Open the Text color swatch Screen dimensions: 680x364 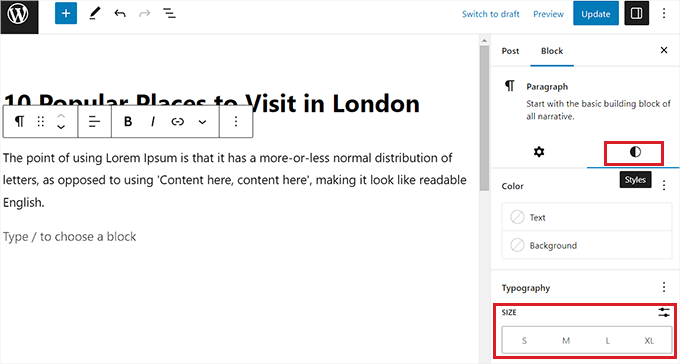[x=587, y=217]
